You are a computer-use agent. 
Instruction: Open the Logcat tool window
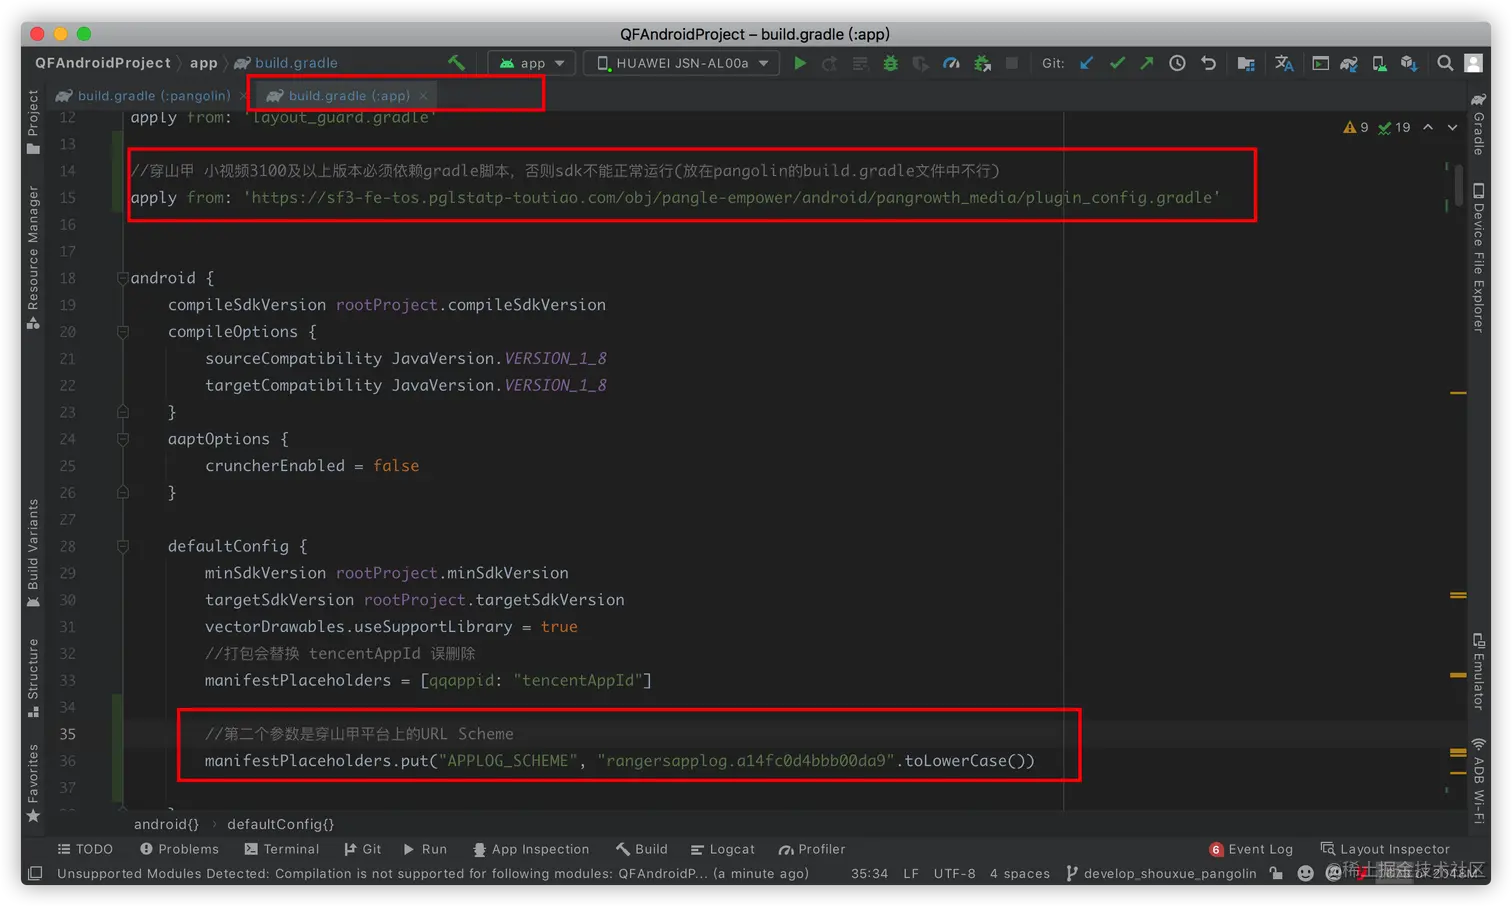pyautogui.click(x=723, y=849)
